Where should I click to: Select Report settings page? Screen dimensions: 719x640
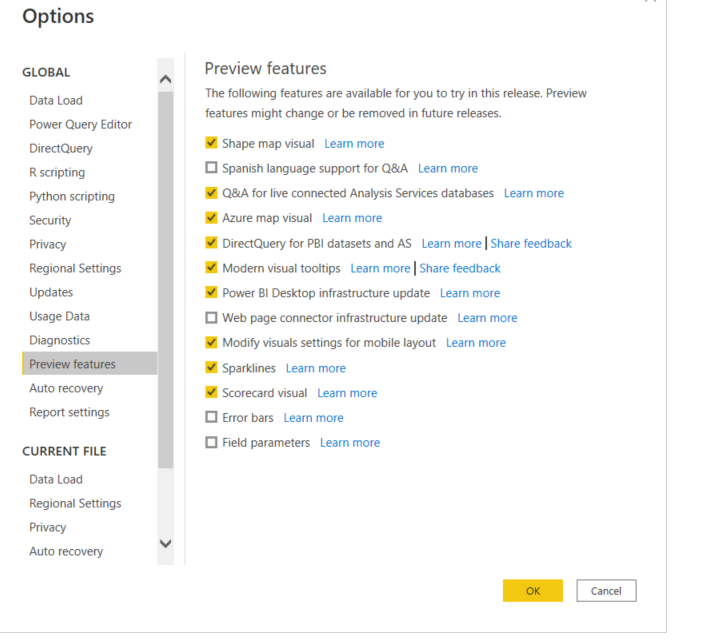click(69, 412)
